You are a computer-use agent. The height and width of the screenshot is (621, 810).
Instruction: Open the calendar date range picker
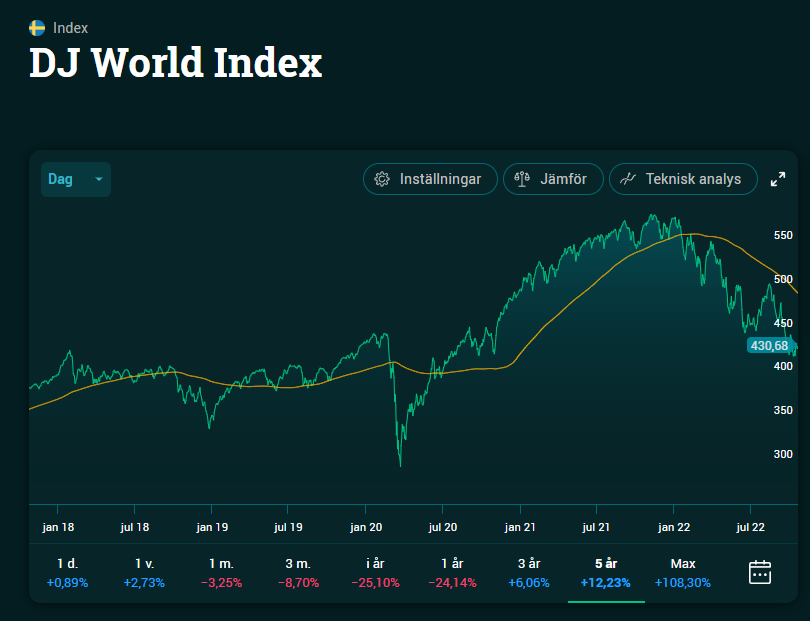click(x=760, y=572)
